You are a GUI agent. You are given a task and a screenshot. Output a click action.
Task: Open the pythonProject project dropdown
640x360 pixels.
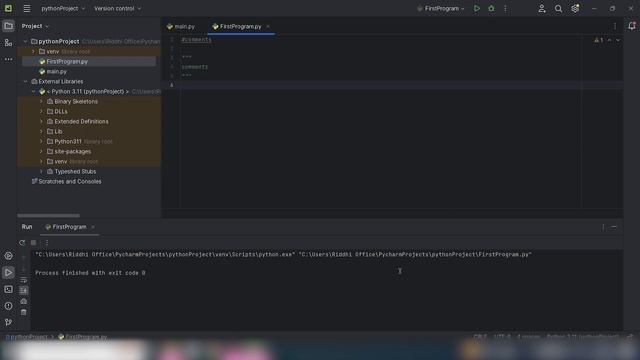pyautogui.click(x=63, y=9)
